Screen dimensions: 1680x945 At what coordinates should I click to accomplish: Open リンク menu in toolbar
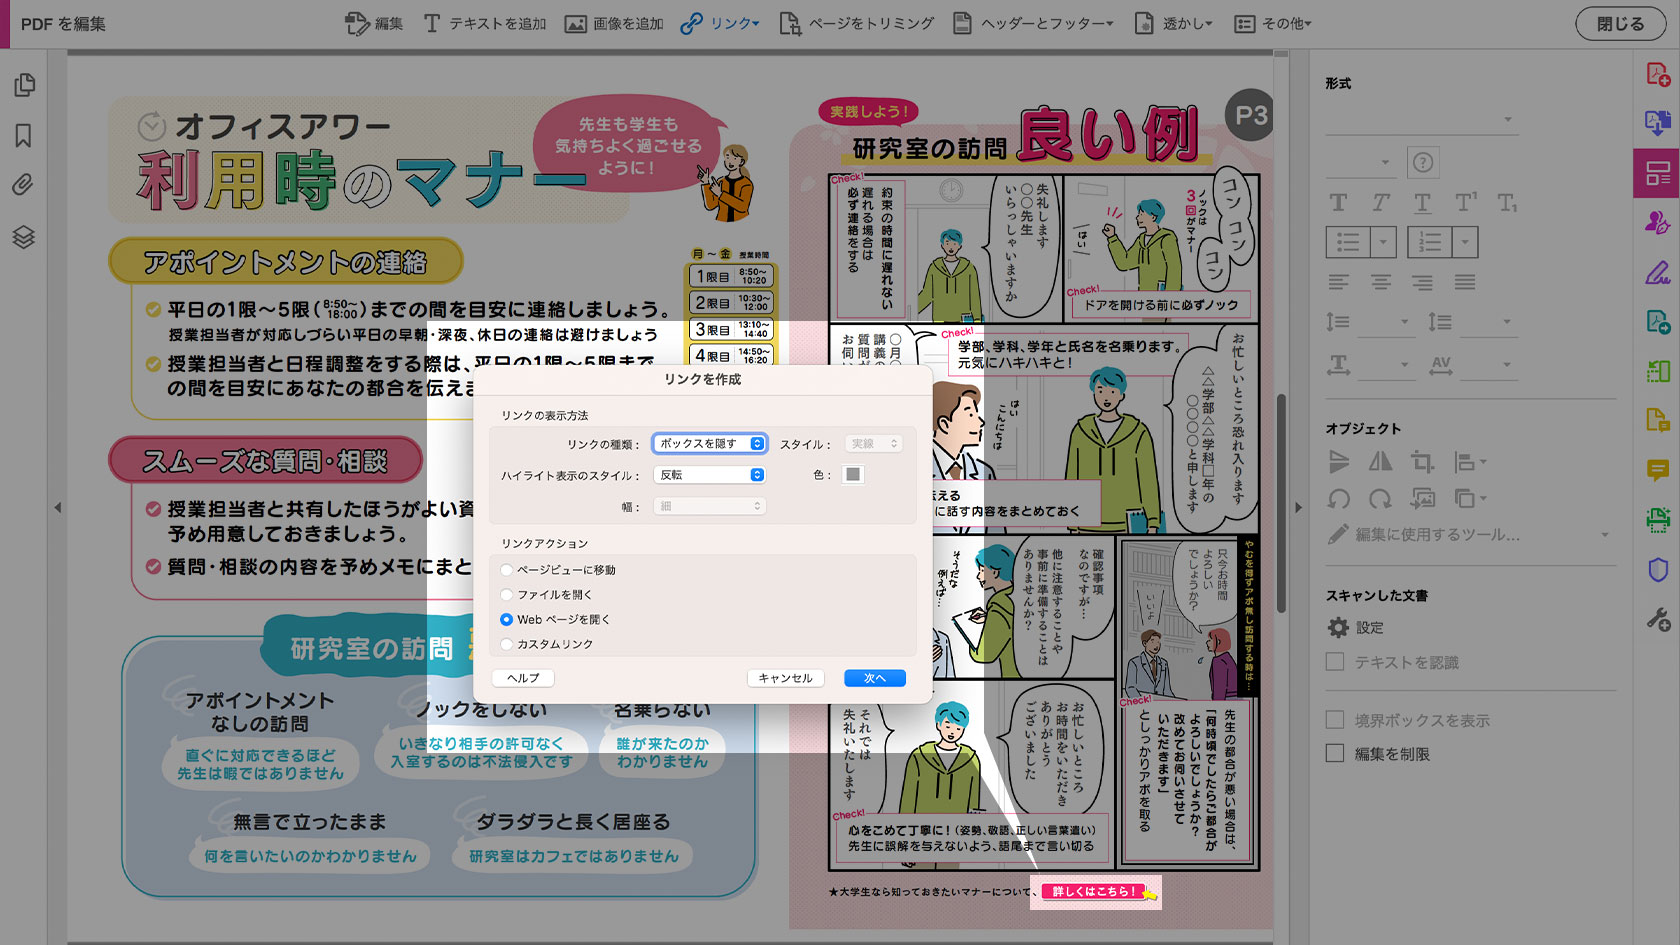(720, 23)
